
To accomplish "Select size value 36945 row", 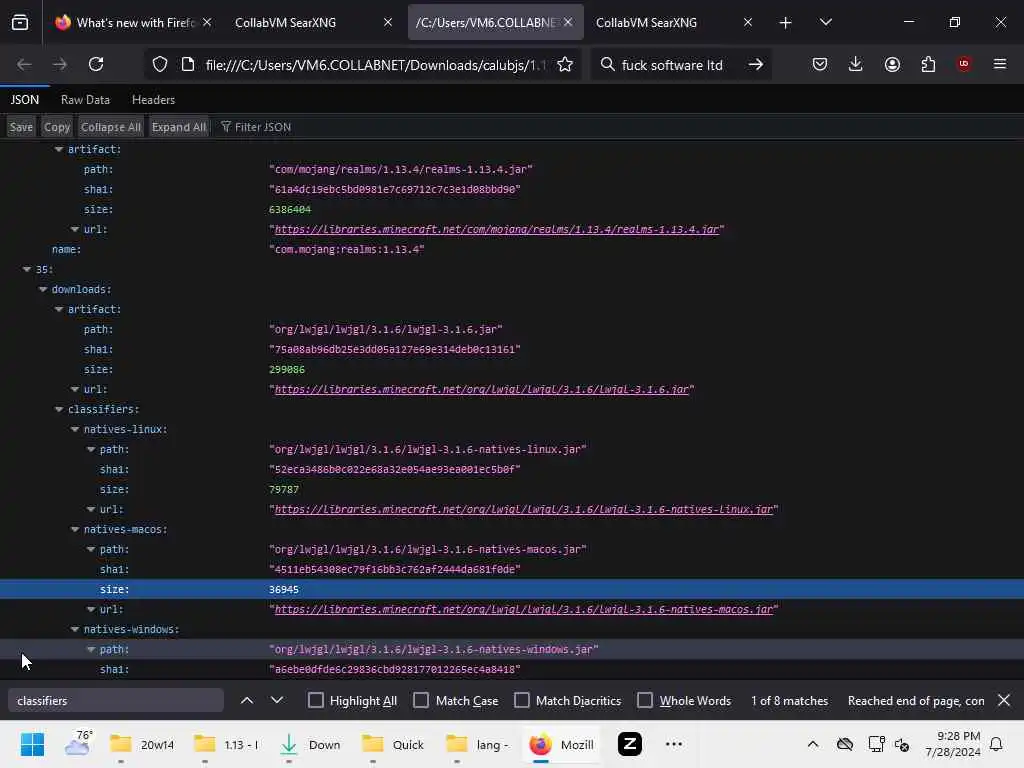I will 512,589.
